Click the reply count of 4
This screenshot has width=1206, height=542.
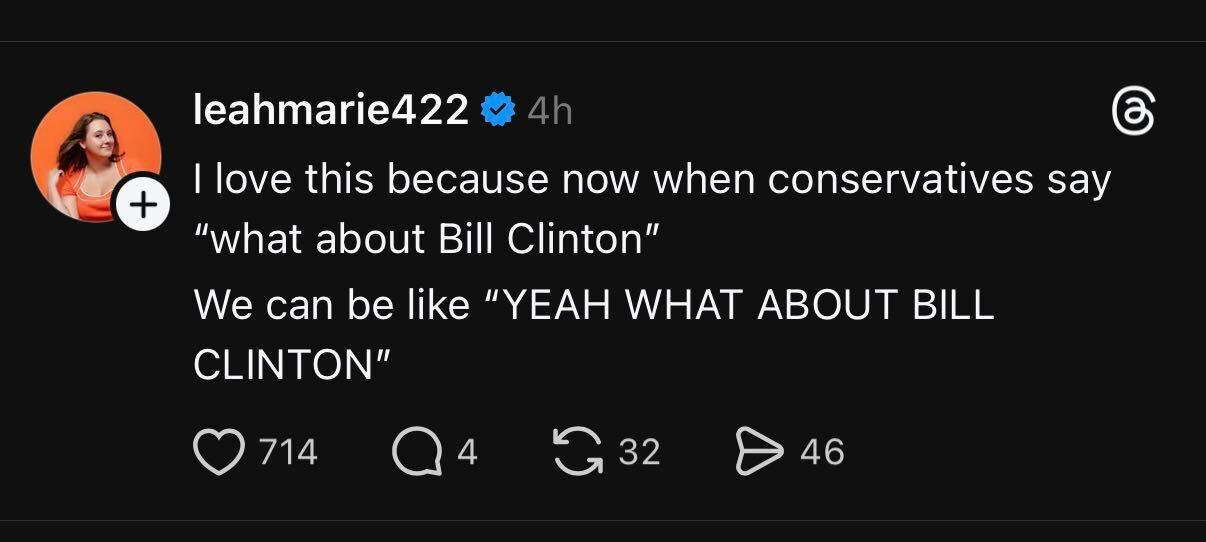click(x=467, y=452)
